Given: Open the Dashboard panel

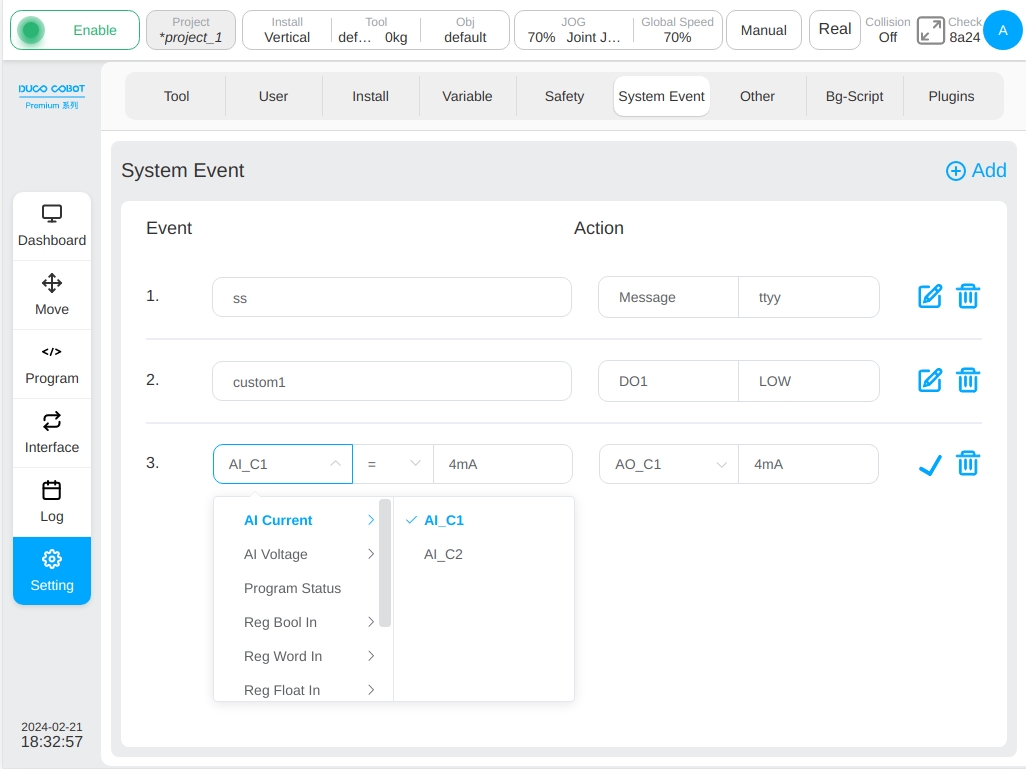Looking at the screenshot, I should click(x=52, y=226).
